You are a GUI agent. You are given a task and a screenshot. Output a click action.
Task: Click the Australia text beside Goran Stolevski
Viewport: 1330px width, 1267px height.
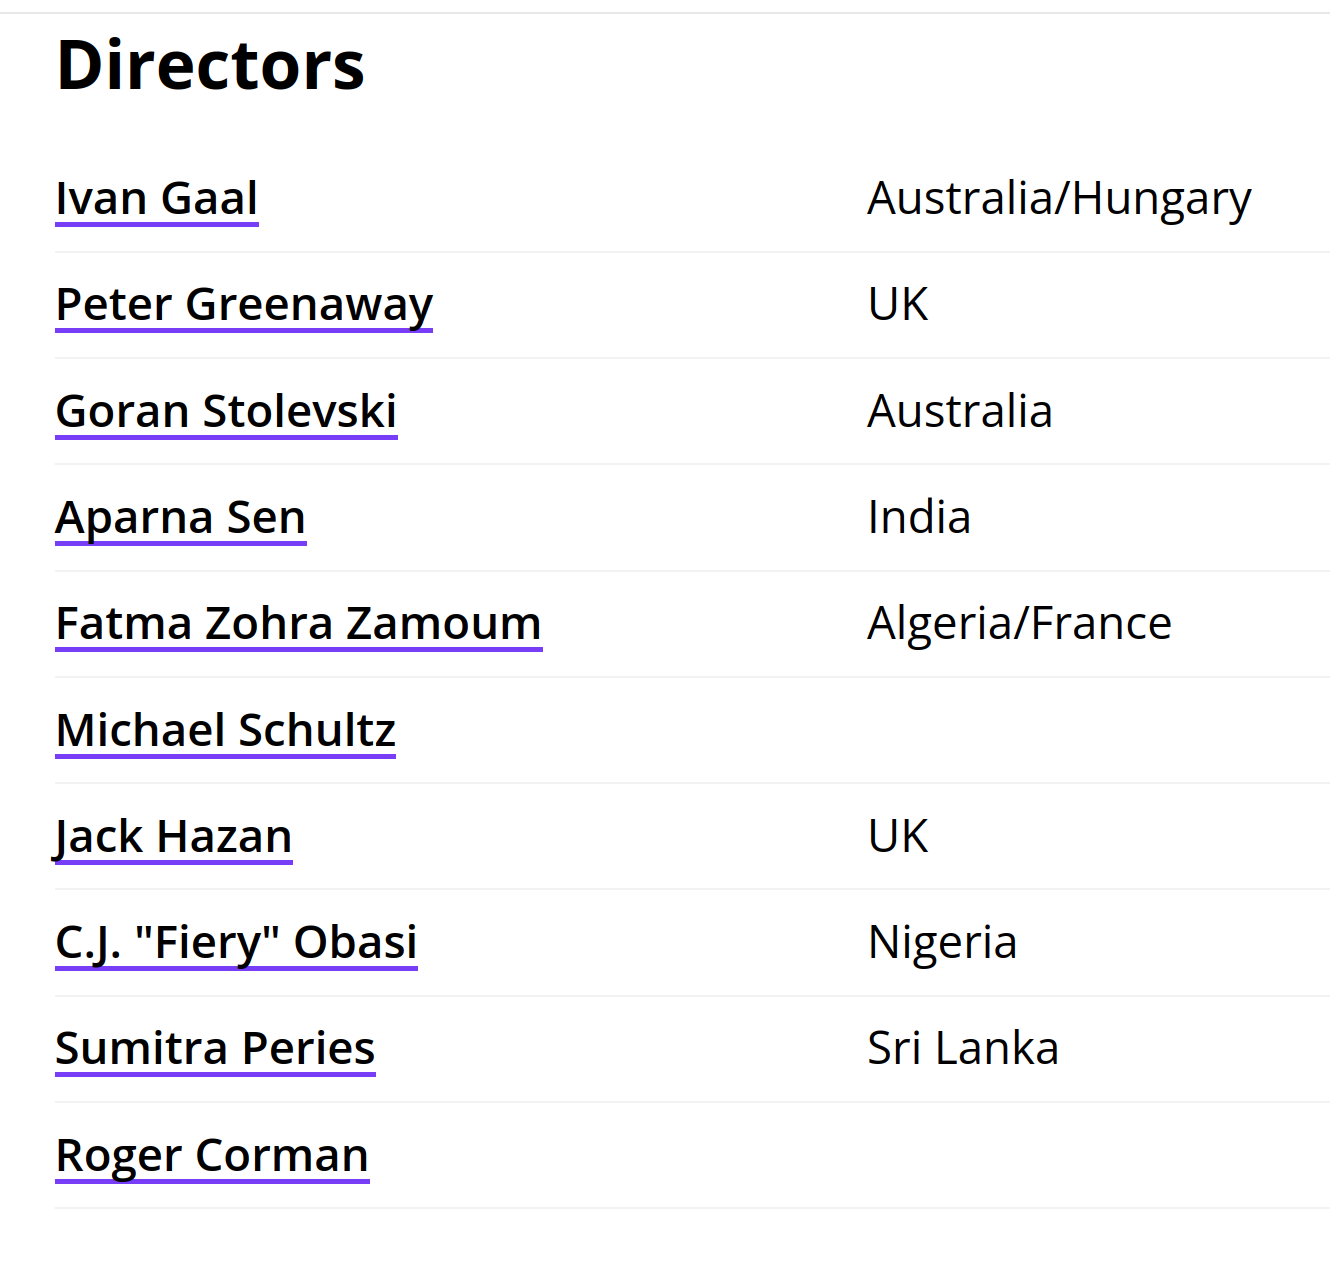[x=960, y=411]
